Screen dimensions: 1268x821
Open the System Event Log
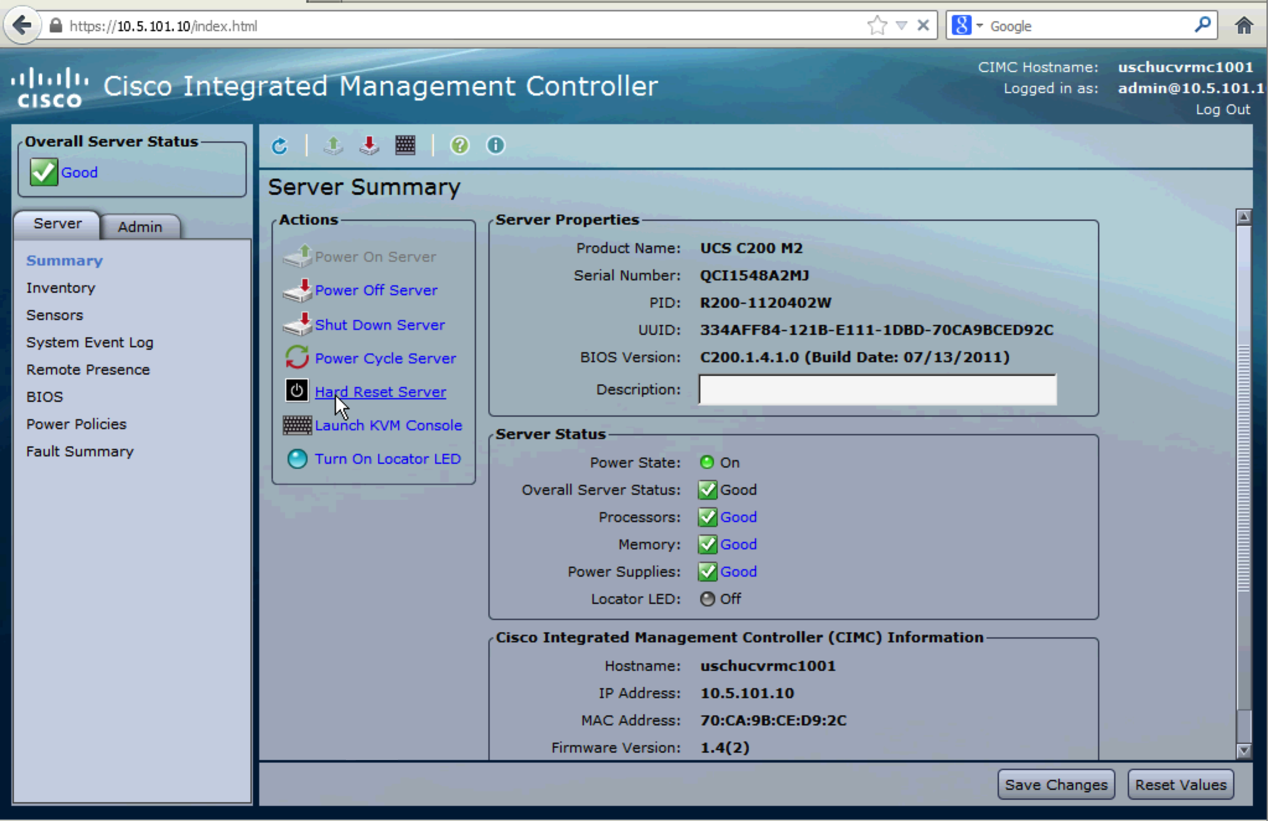tap(90, 342)
